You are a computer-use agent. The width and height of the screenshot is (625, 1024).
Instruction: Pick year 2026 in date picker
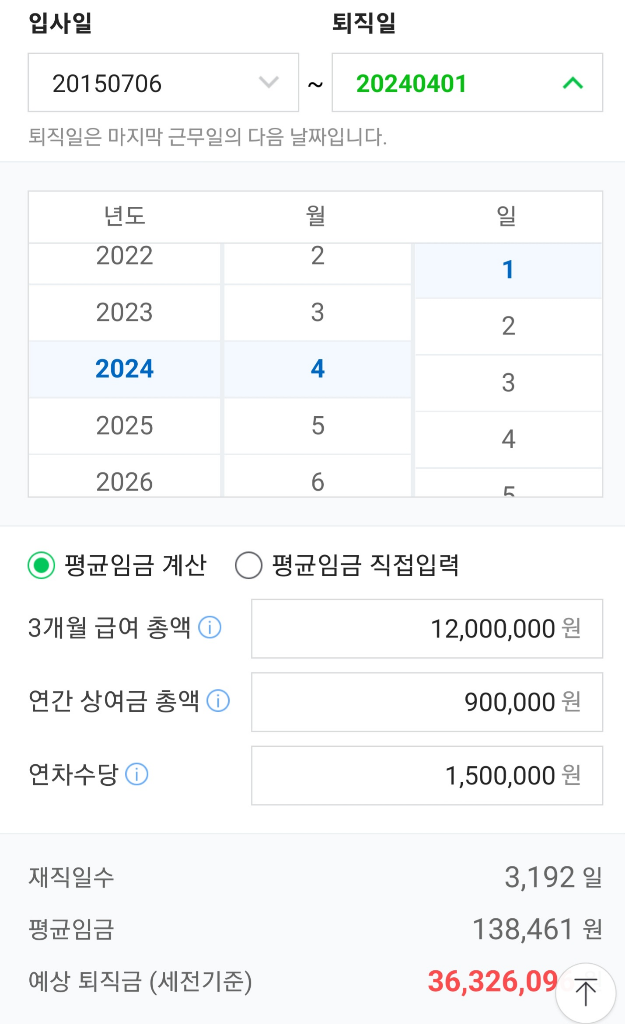124,480
